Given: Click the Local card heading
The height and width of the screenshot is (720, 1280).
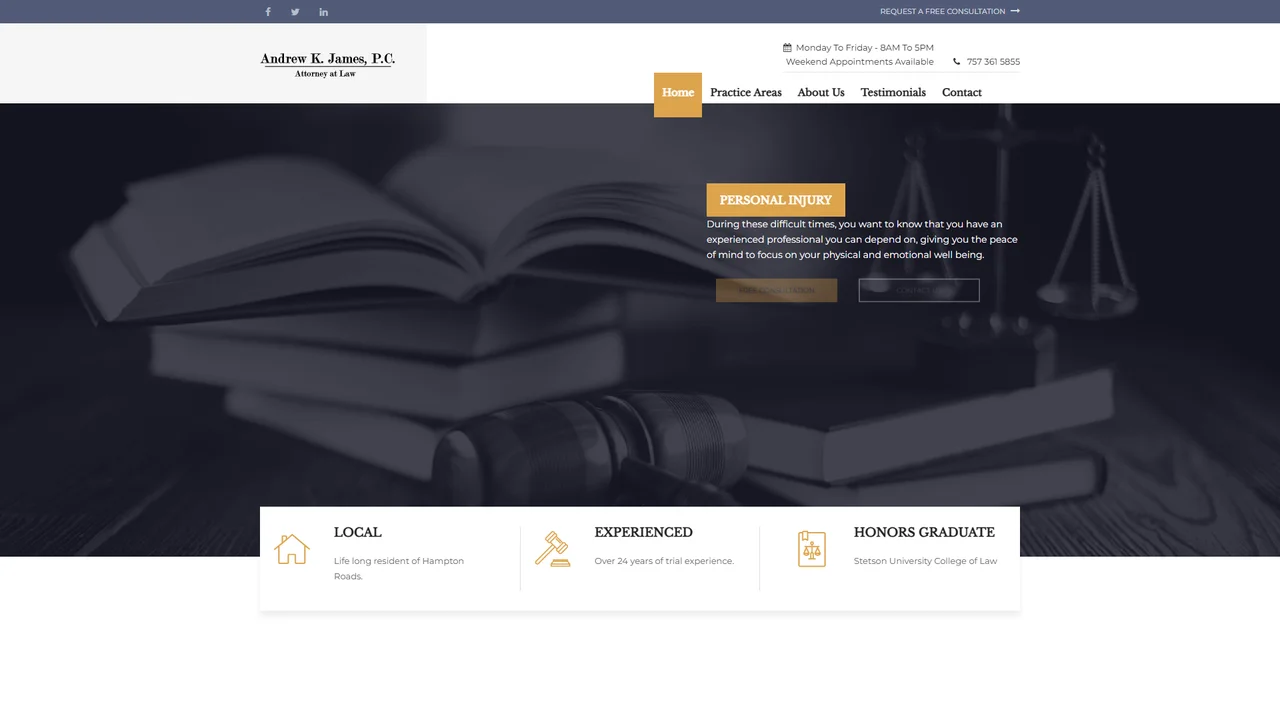Looking at the screenshot, I should coord(358,532).
